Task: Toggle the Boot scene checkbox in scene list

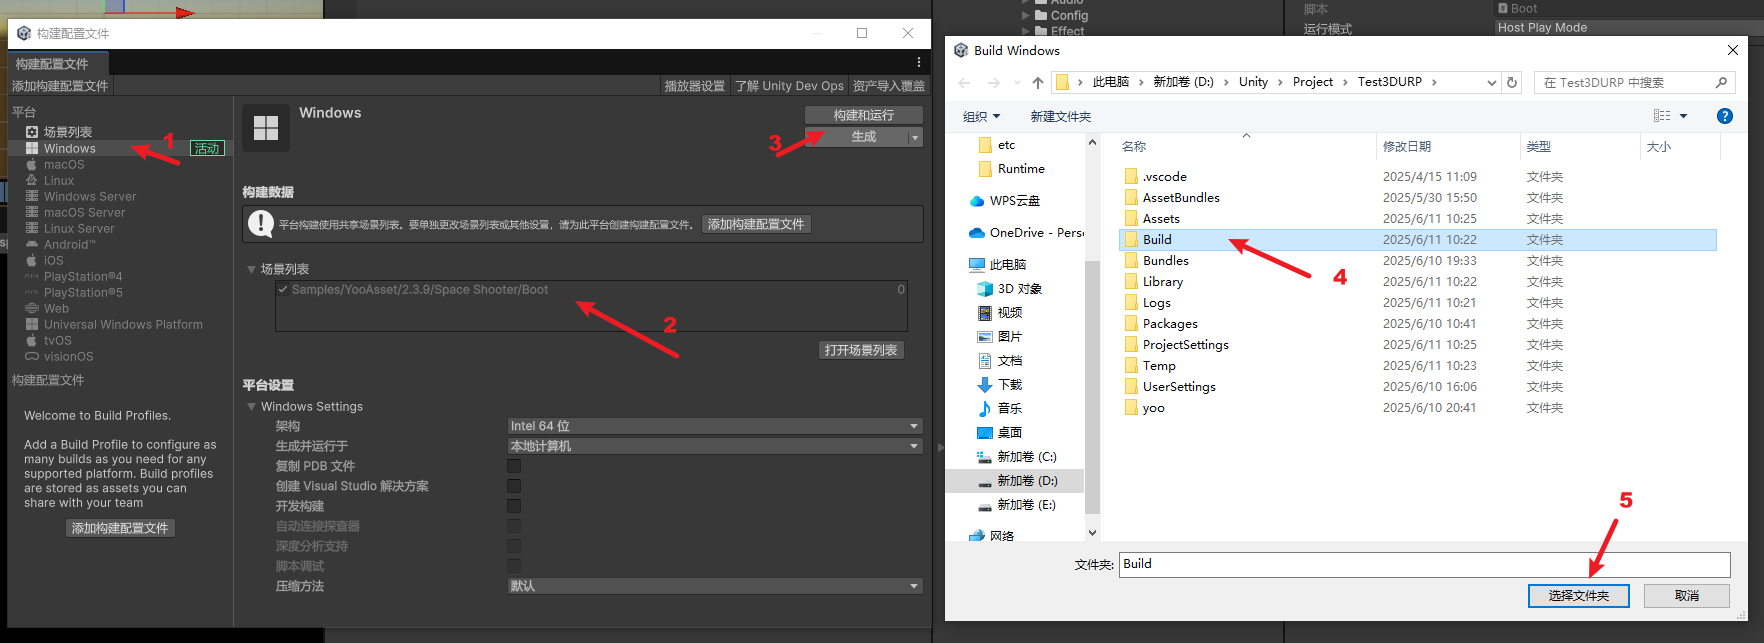Action: pyautogui.click(x=283, y=290)
